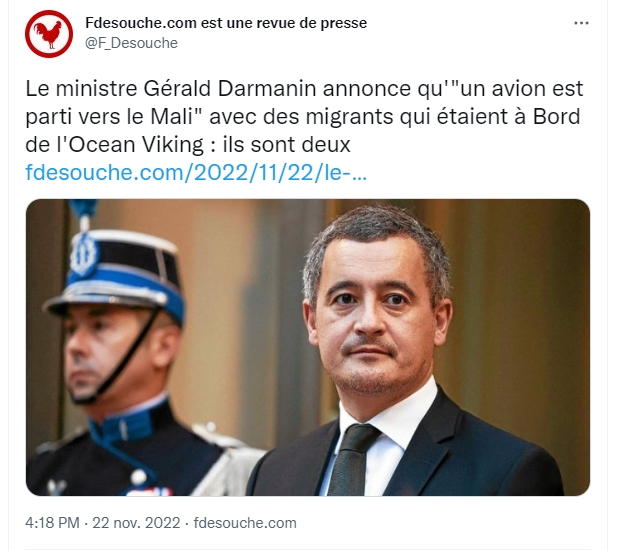Click the @F_Desouche handle
The width and height of the screenshot is (620, 551).
(x=131, y=43)
